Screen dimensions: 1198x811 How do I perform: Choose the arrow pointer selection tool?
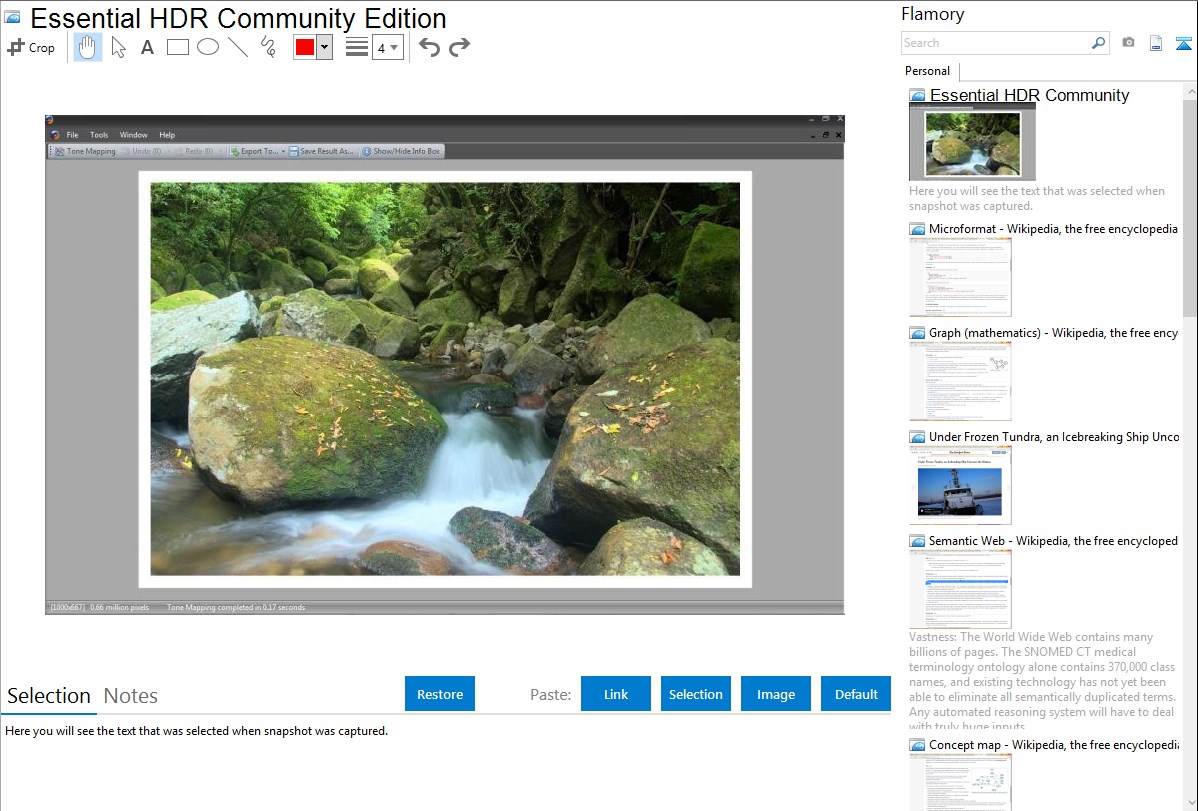tap(118, 47)
